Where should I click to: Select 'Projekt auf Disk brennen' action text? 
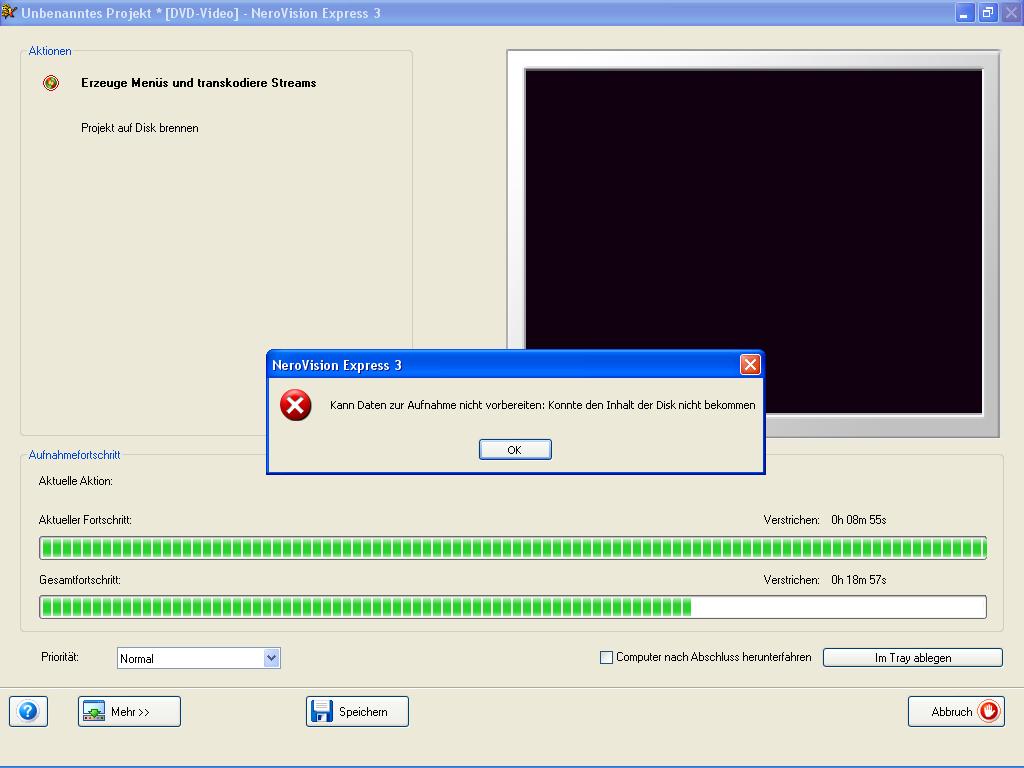140,128
